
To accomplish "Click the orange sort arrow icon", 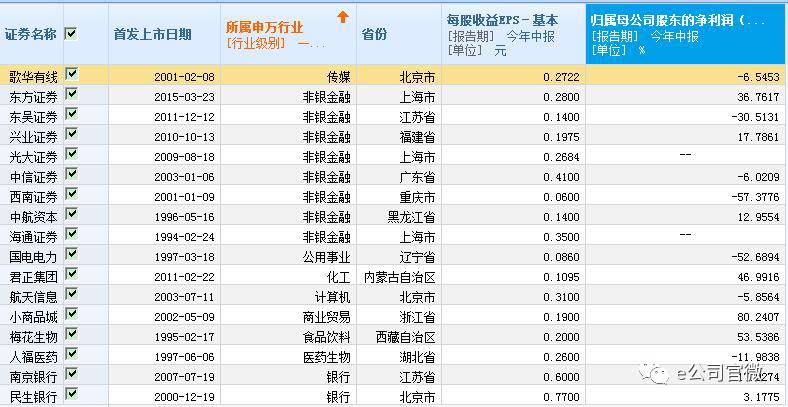I will (343, 17).
